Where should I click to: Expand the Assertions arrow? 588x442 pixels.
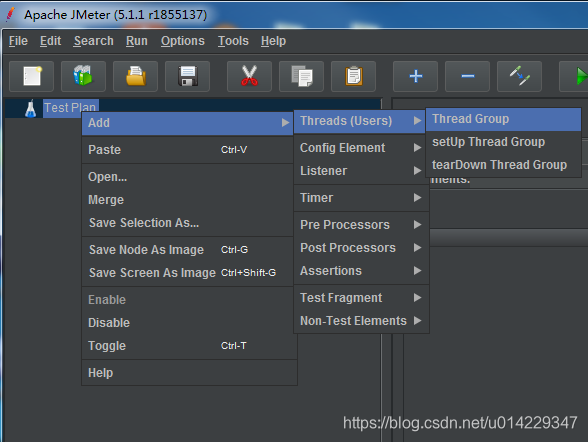coord(417,271)
